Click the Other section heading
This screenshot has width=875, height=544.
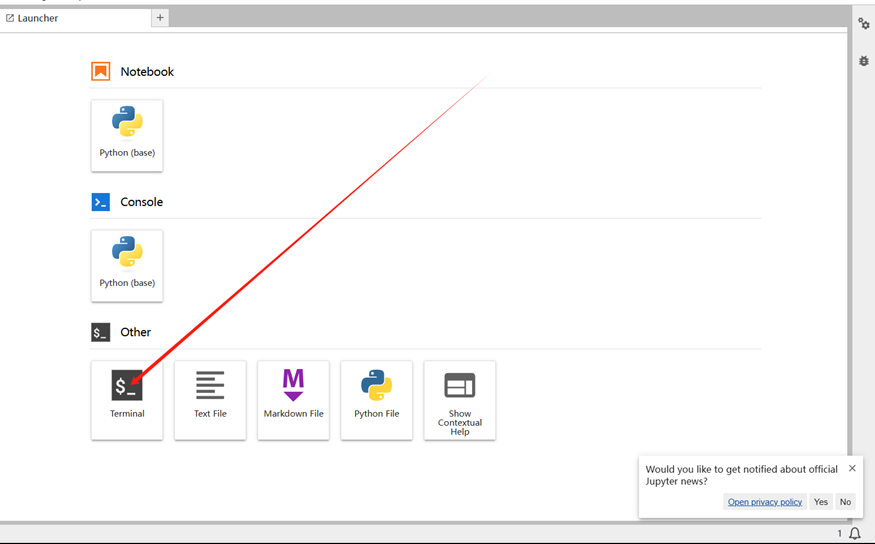click(x=136, y=332)
